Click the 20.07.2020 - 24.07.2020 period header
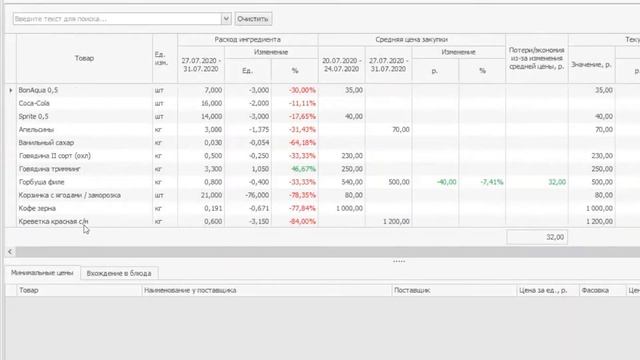Image resolution: width=640 pixels, height=360 pixels. coord(342,64)
